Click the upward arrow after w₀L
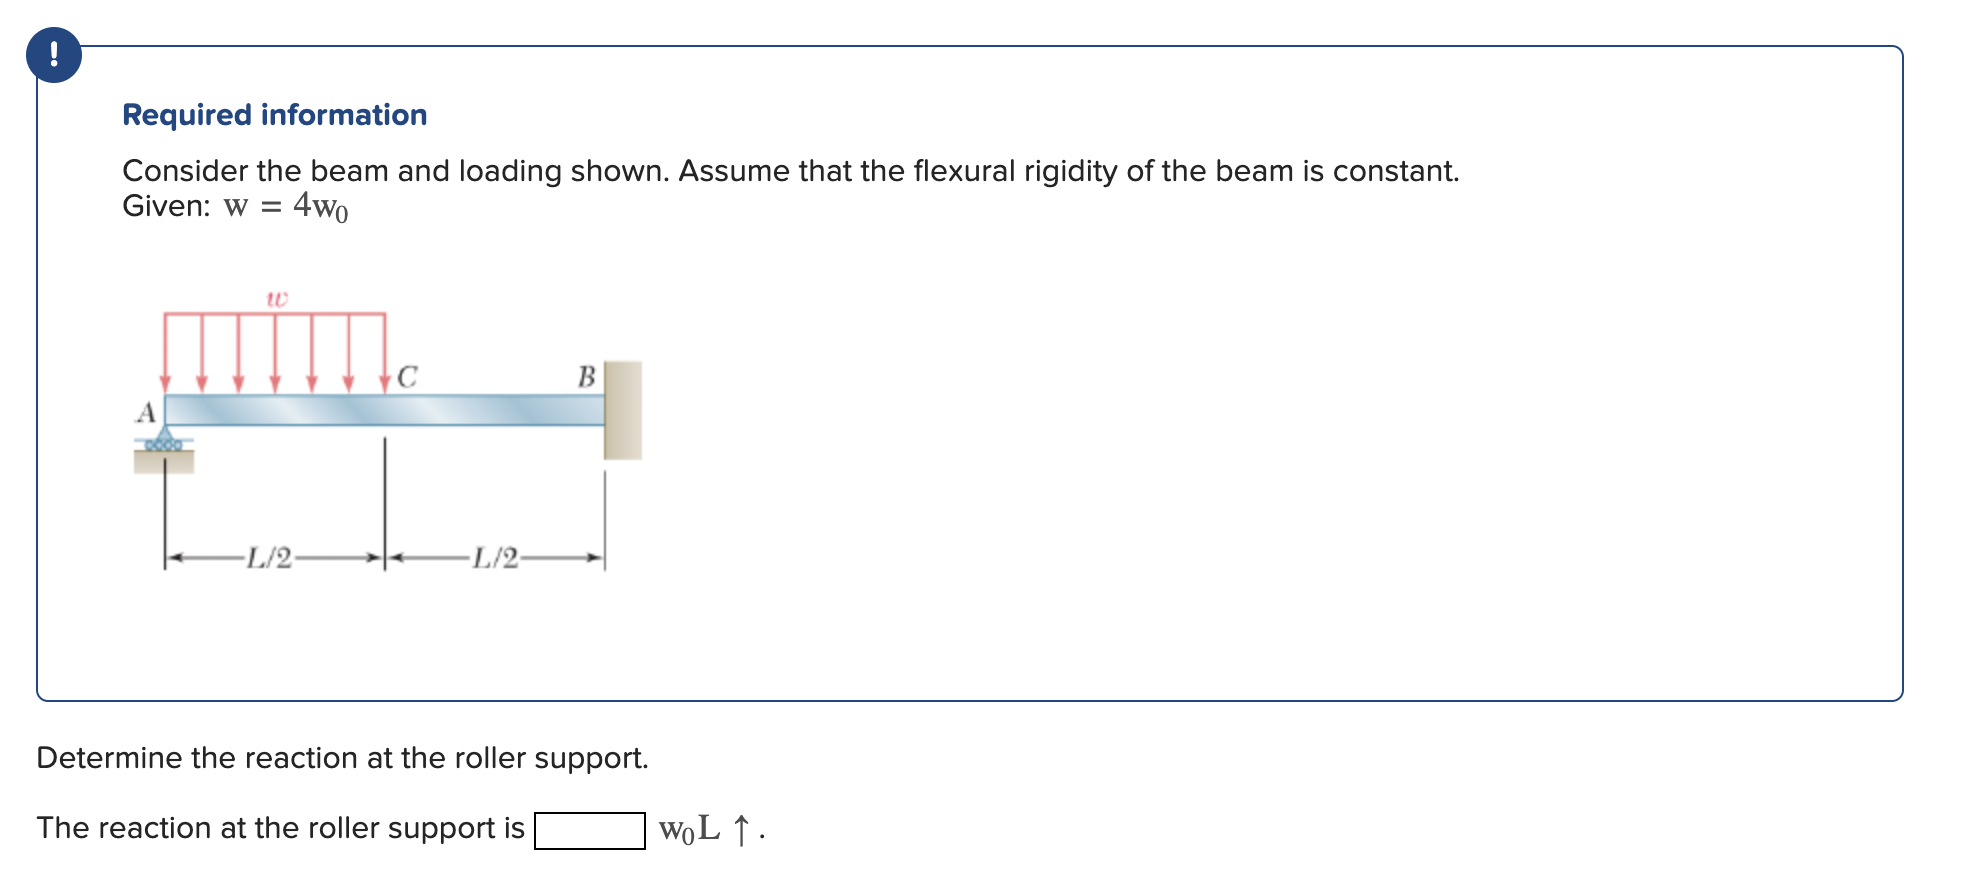The image size is (1970, 896). click(x=740, y=828)
